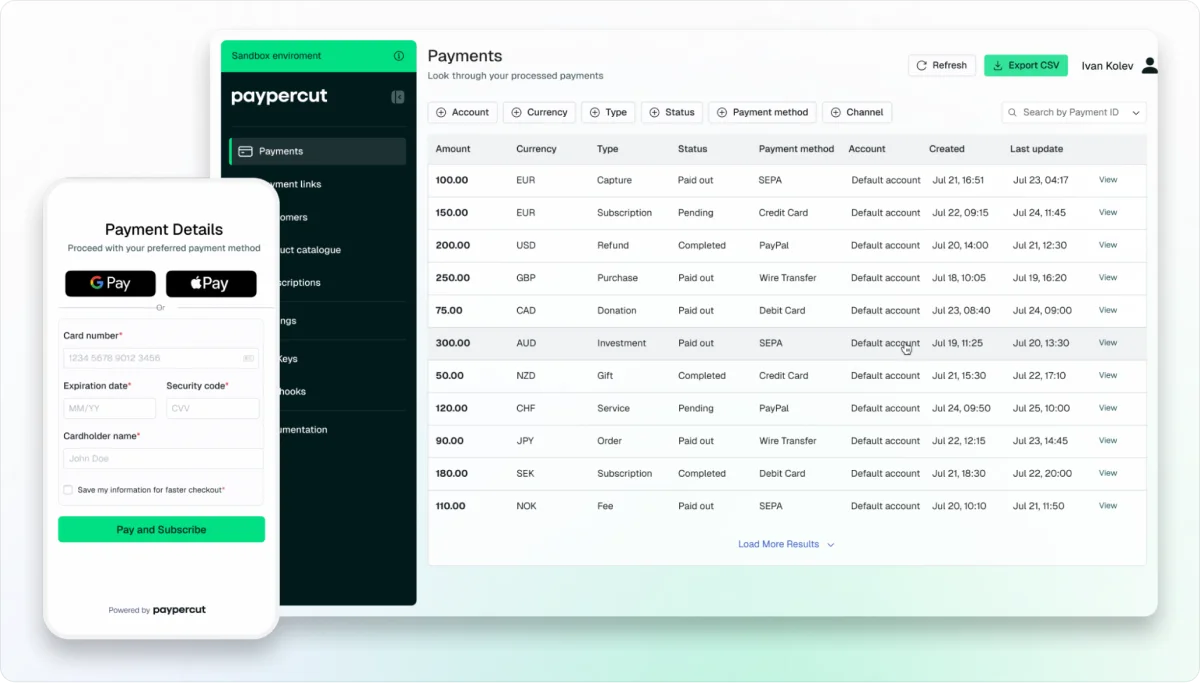The image size is (1200, 683).
Task: View the 110.00 NOK fee
Action: tap(1108, 506)
